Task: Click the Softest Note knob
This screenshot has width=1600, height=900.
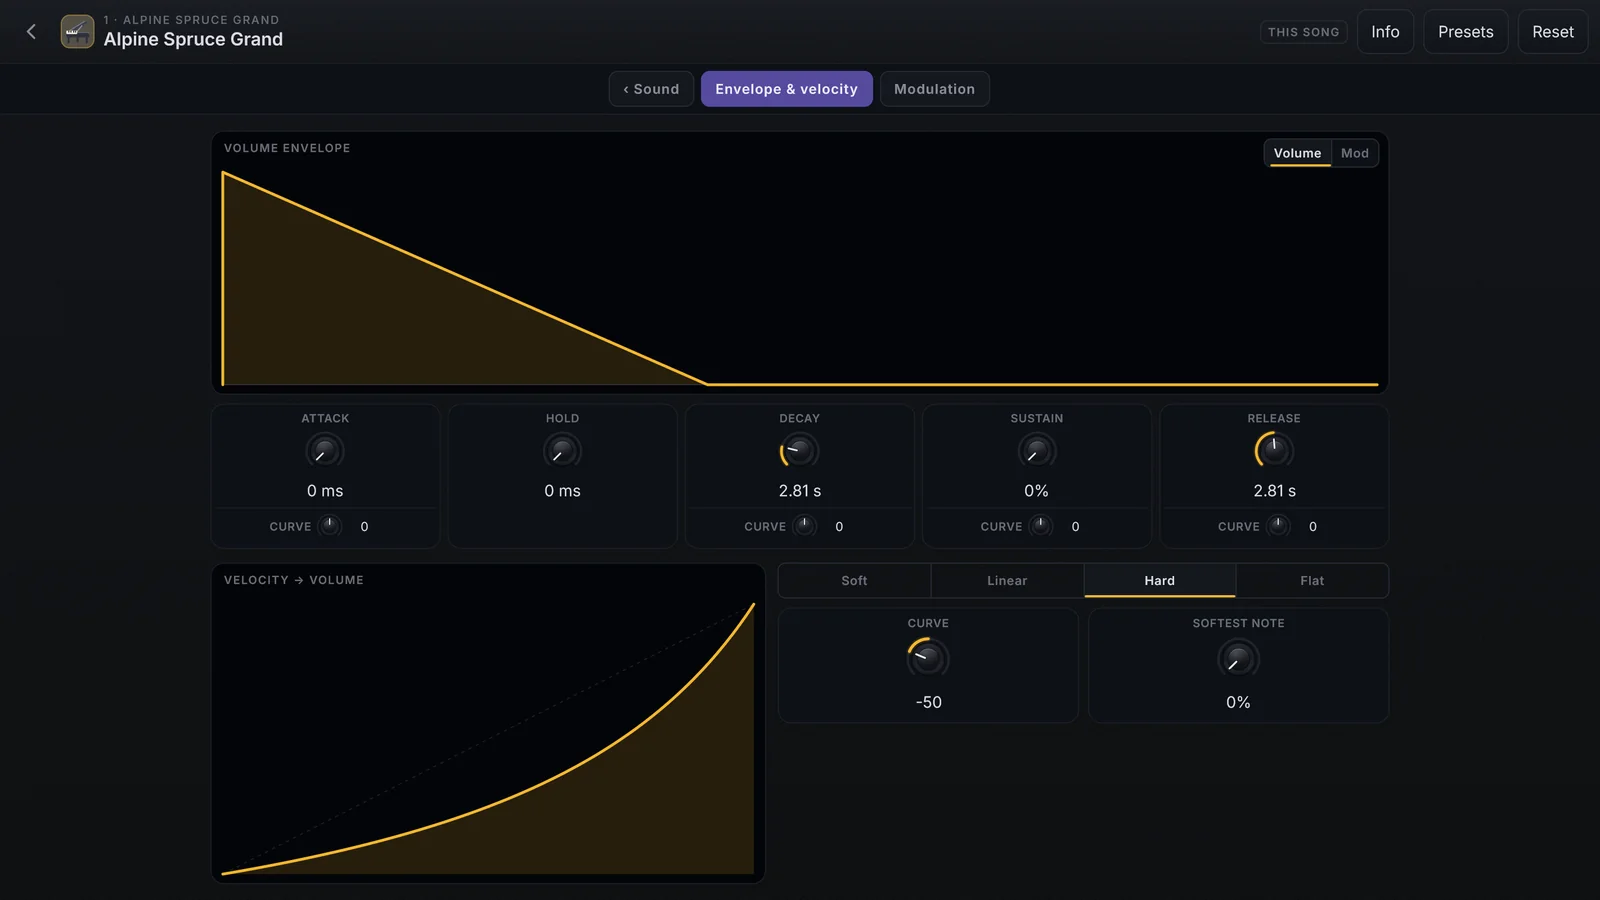Action: pyautogui.click(x=1238, y=658)
